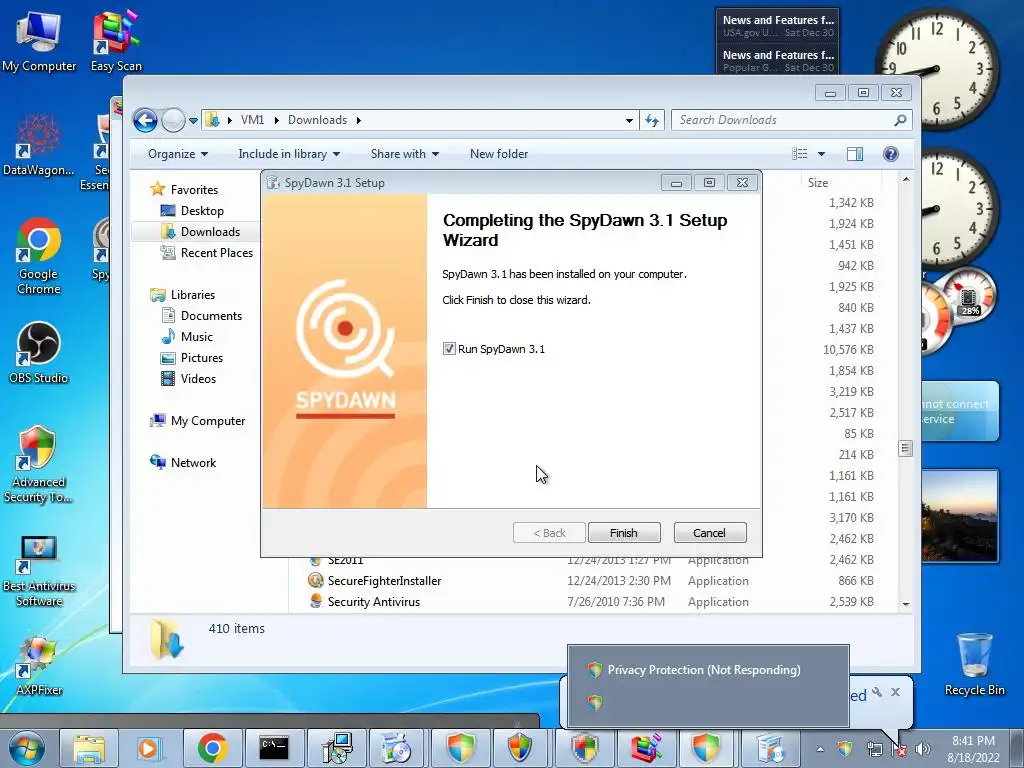Open Windows Explorer from taskbar
1024x768 pixels.
(89, 748)
